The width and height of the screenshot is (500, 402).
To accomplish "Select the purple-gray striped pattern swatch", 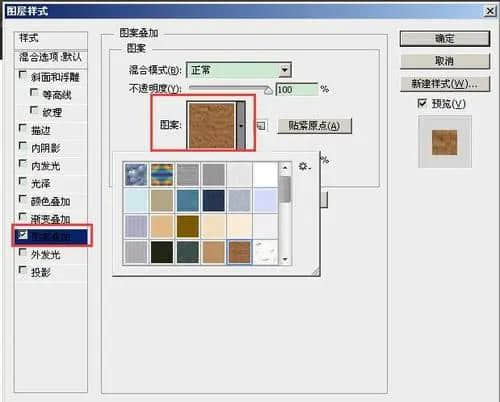I will point(136,226).
